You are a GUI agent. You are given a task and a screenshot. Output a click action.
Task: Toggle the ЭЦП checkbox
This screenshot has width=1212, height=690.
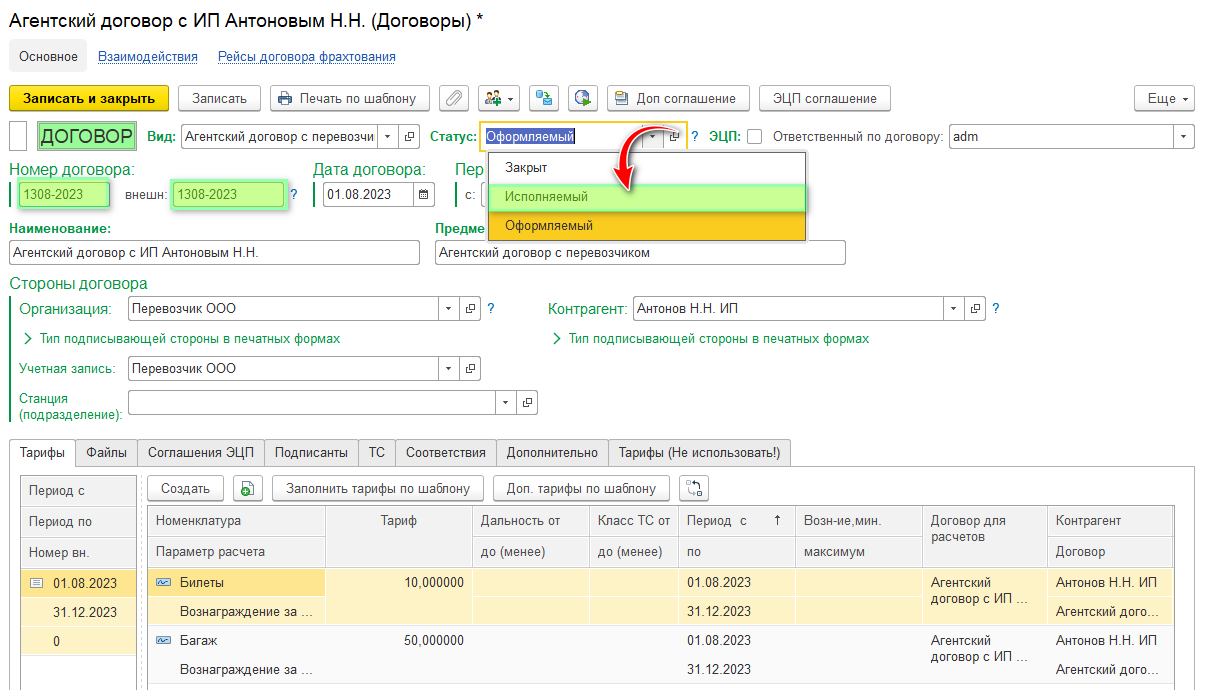pyautogui.click(x=755, y=137)
